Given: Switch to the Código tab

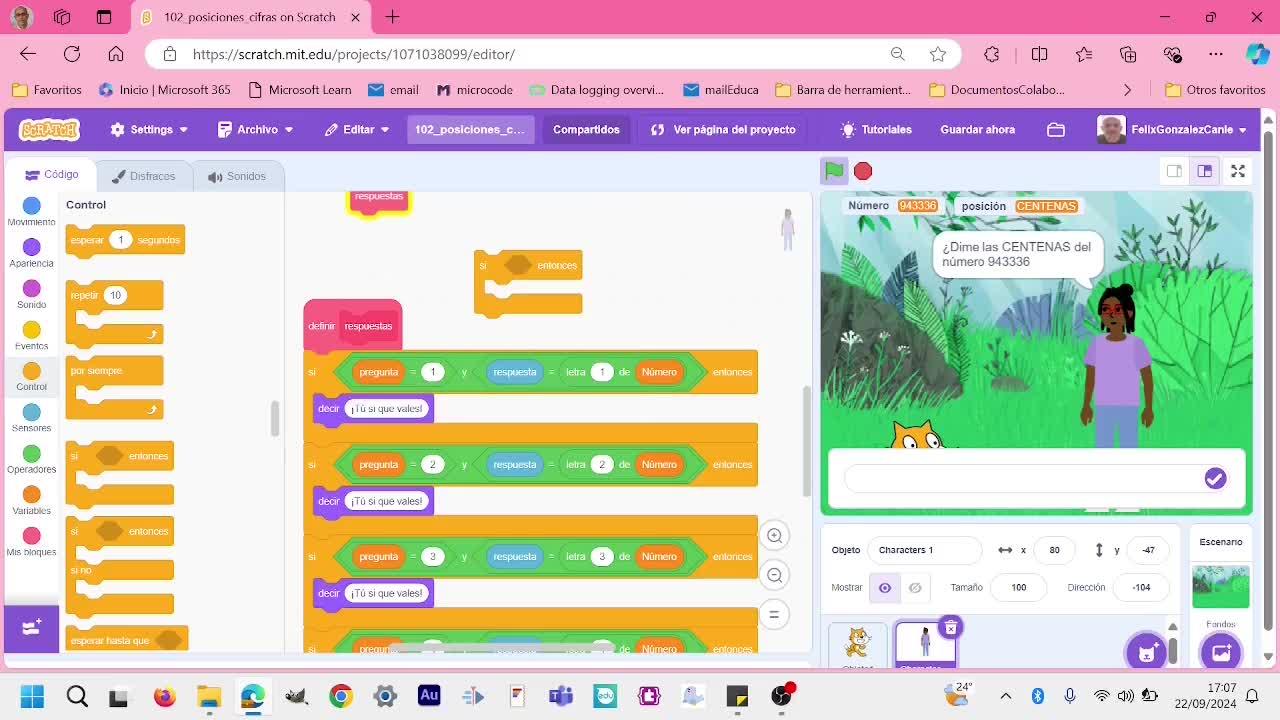Looking at the screenshot, I should [52, 175].
